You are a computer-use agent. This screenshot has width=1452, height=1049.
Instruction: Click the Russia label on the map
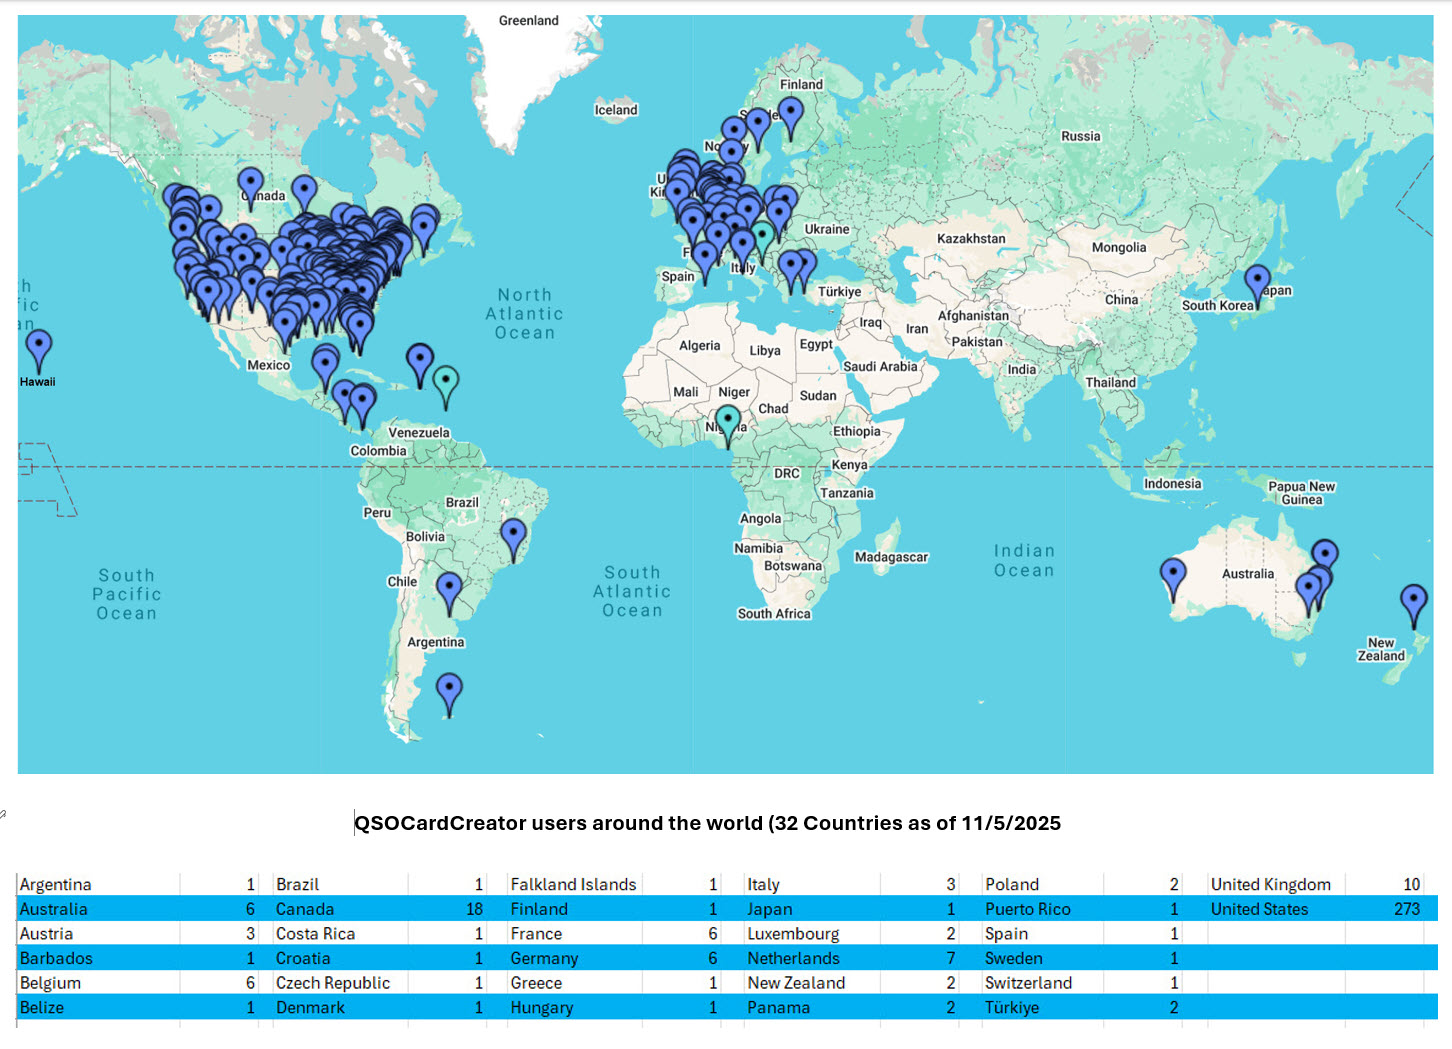coord(1080,136)
